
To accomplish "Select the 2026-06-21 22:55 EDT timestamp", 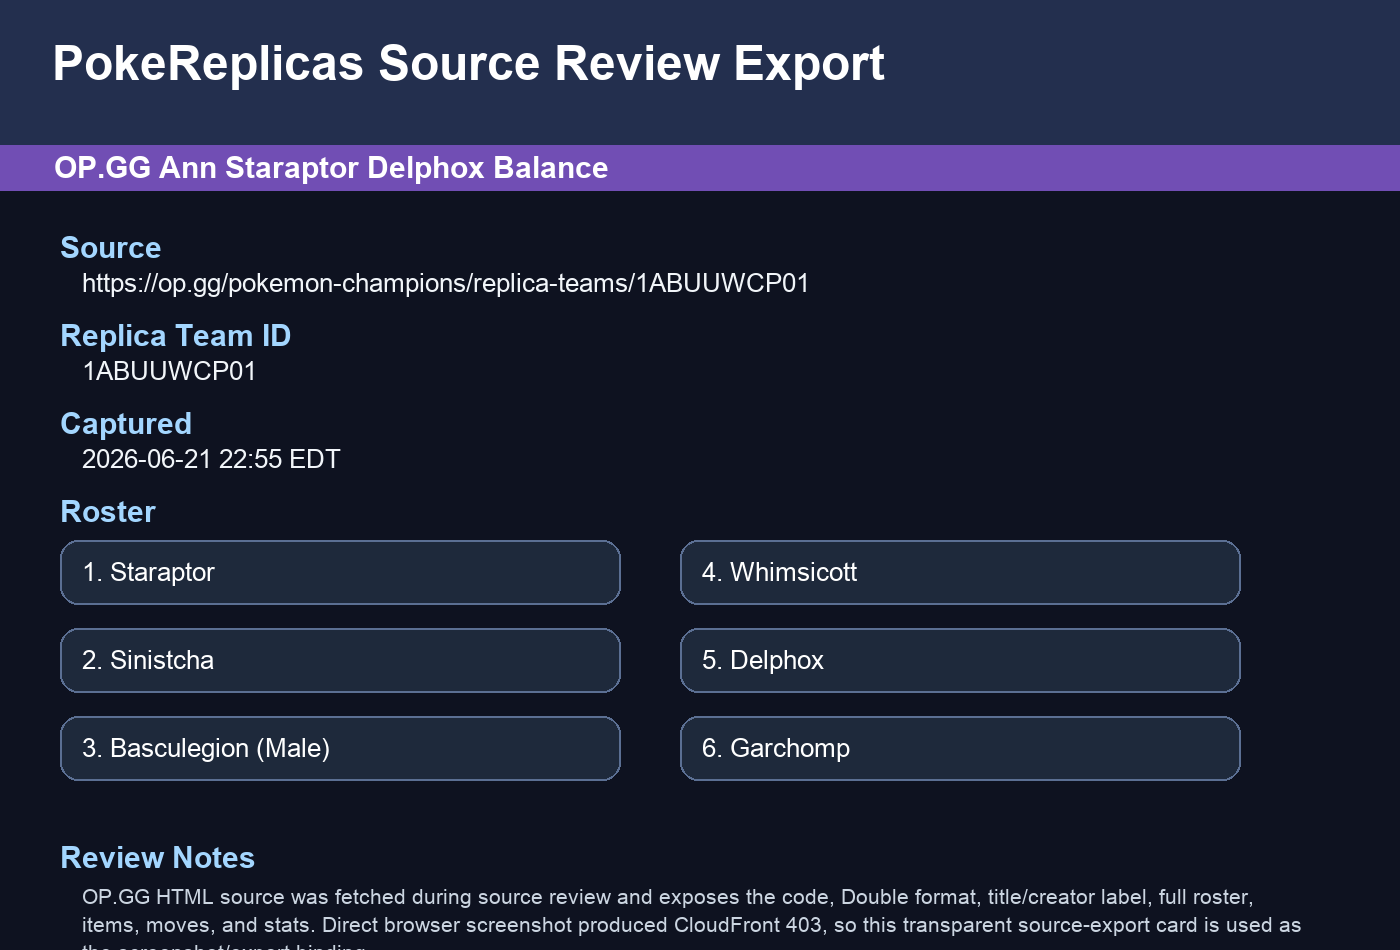I will click(211, 459).
